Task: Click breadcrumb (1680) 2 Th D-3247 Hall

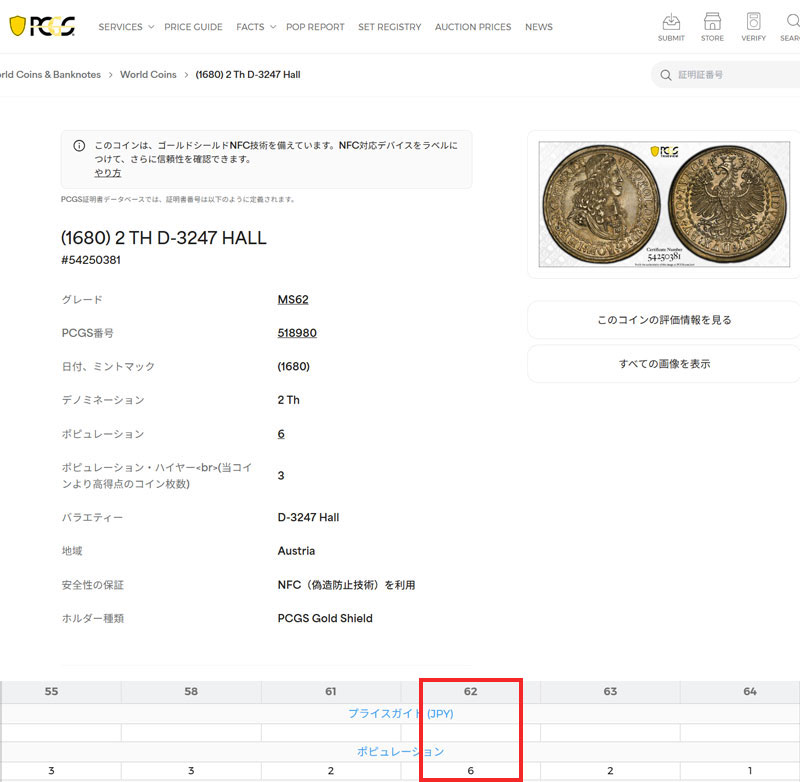Action: (248, 74)
